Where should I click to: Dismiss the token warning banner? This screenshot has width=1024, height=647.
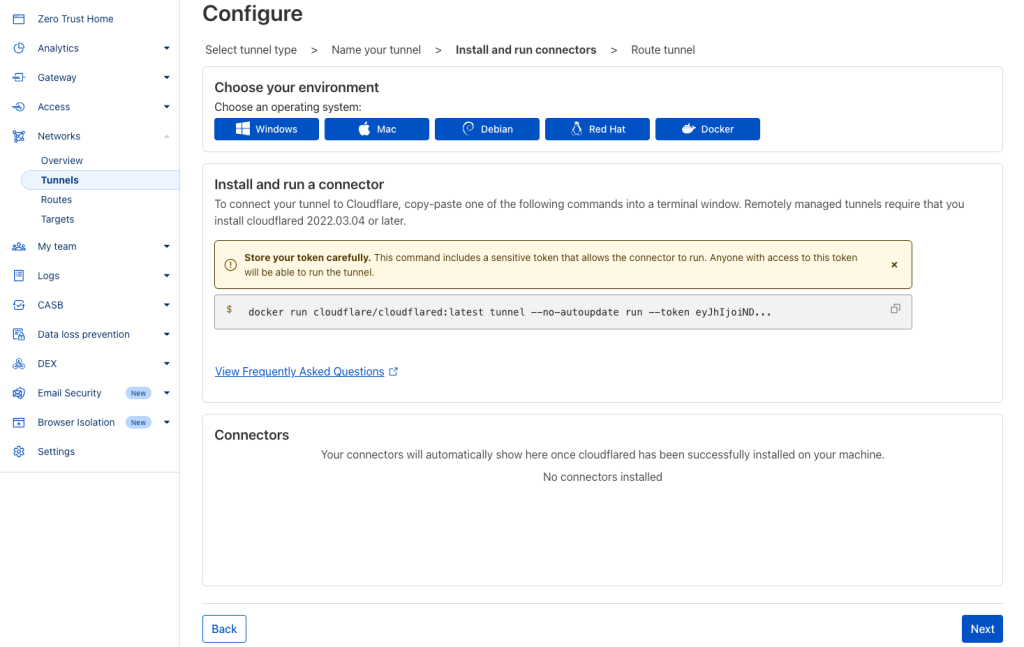894,265
